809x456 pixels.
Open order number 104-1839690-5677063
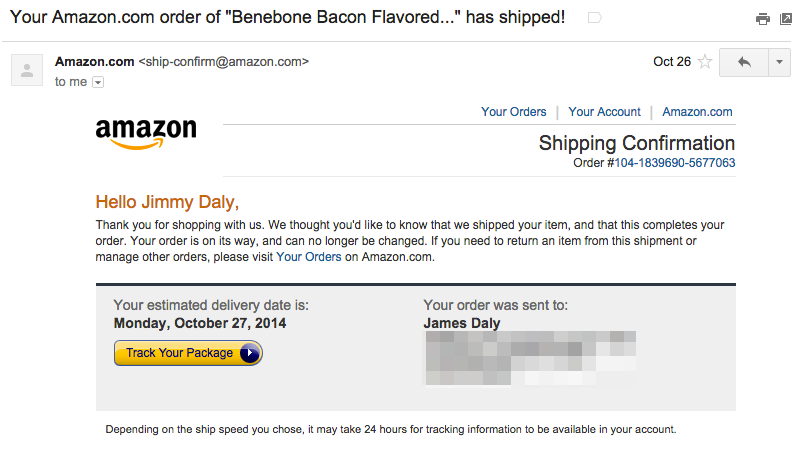(674, 163)
